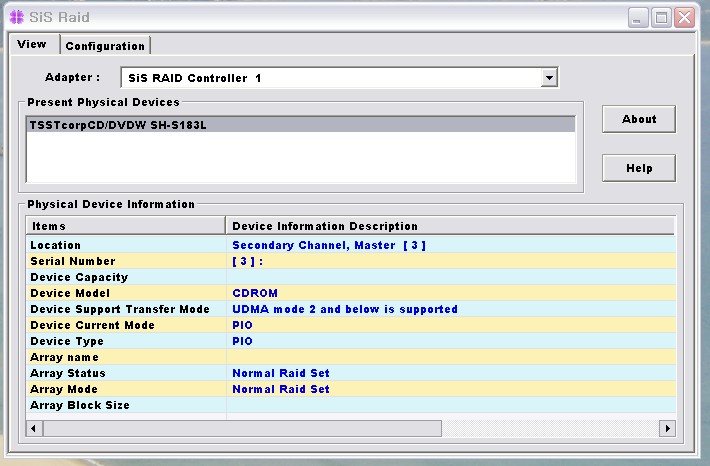Click 'UDMA mode 2 and below is supported'

(x=345, y=309)
